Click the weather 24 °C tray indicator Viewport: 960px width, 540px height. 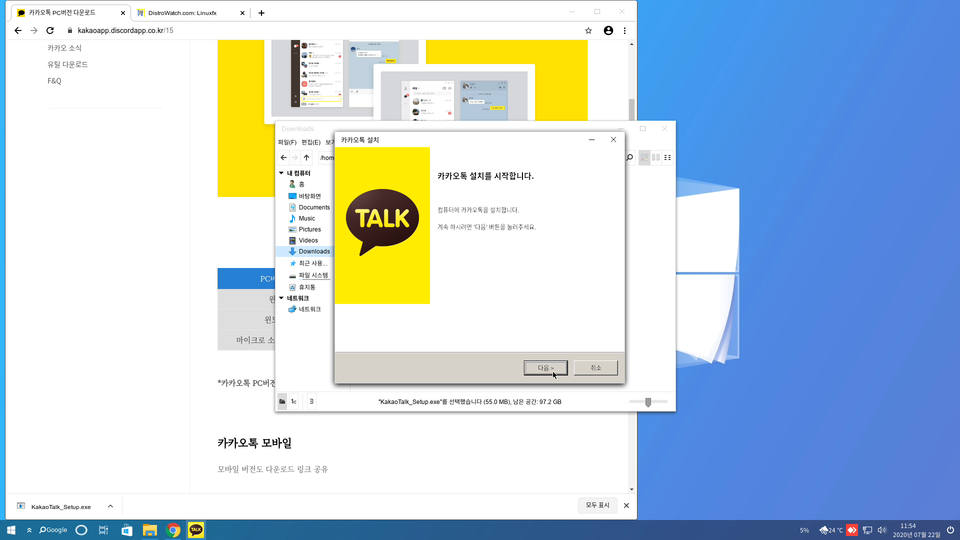pyautogui.click(x=831, y=530)
